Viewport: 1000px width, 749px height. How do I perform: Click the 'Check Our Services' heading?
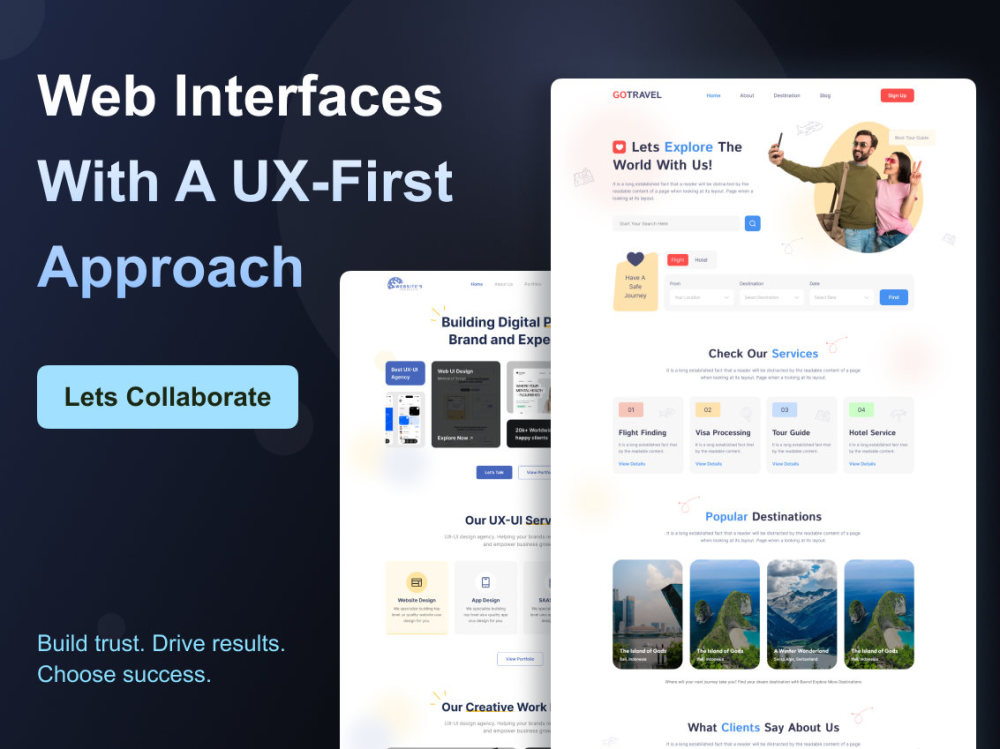click(x=763, y=353)
